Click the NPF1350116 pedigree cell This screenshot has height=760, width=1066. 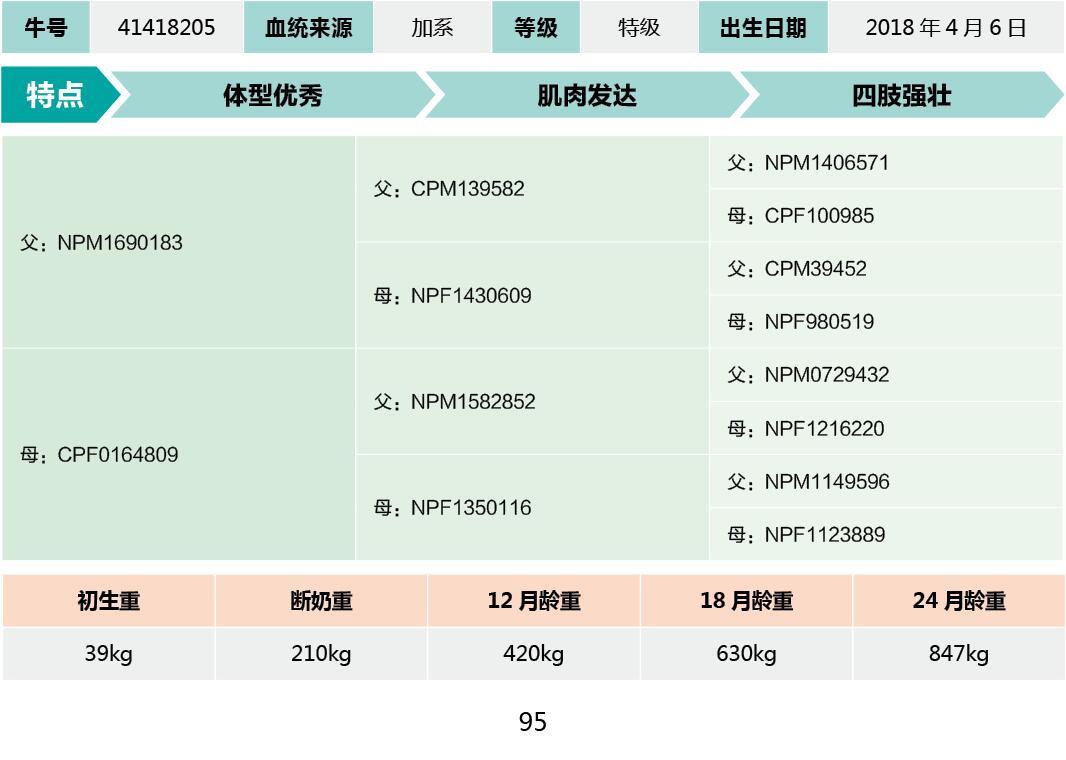[453, 508]
